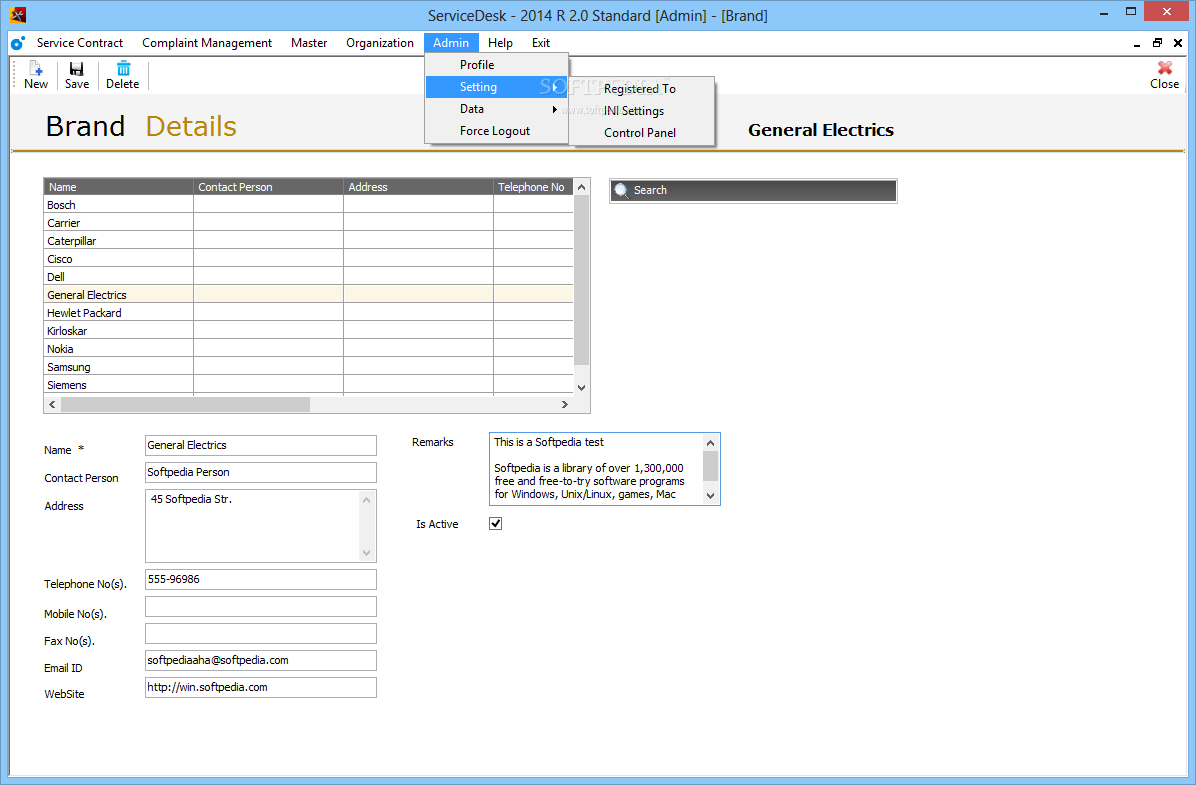Select the Samsung row
Image resolution: width=1196 pixels, height=785 pixels.
point(309,367)
